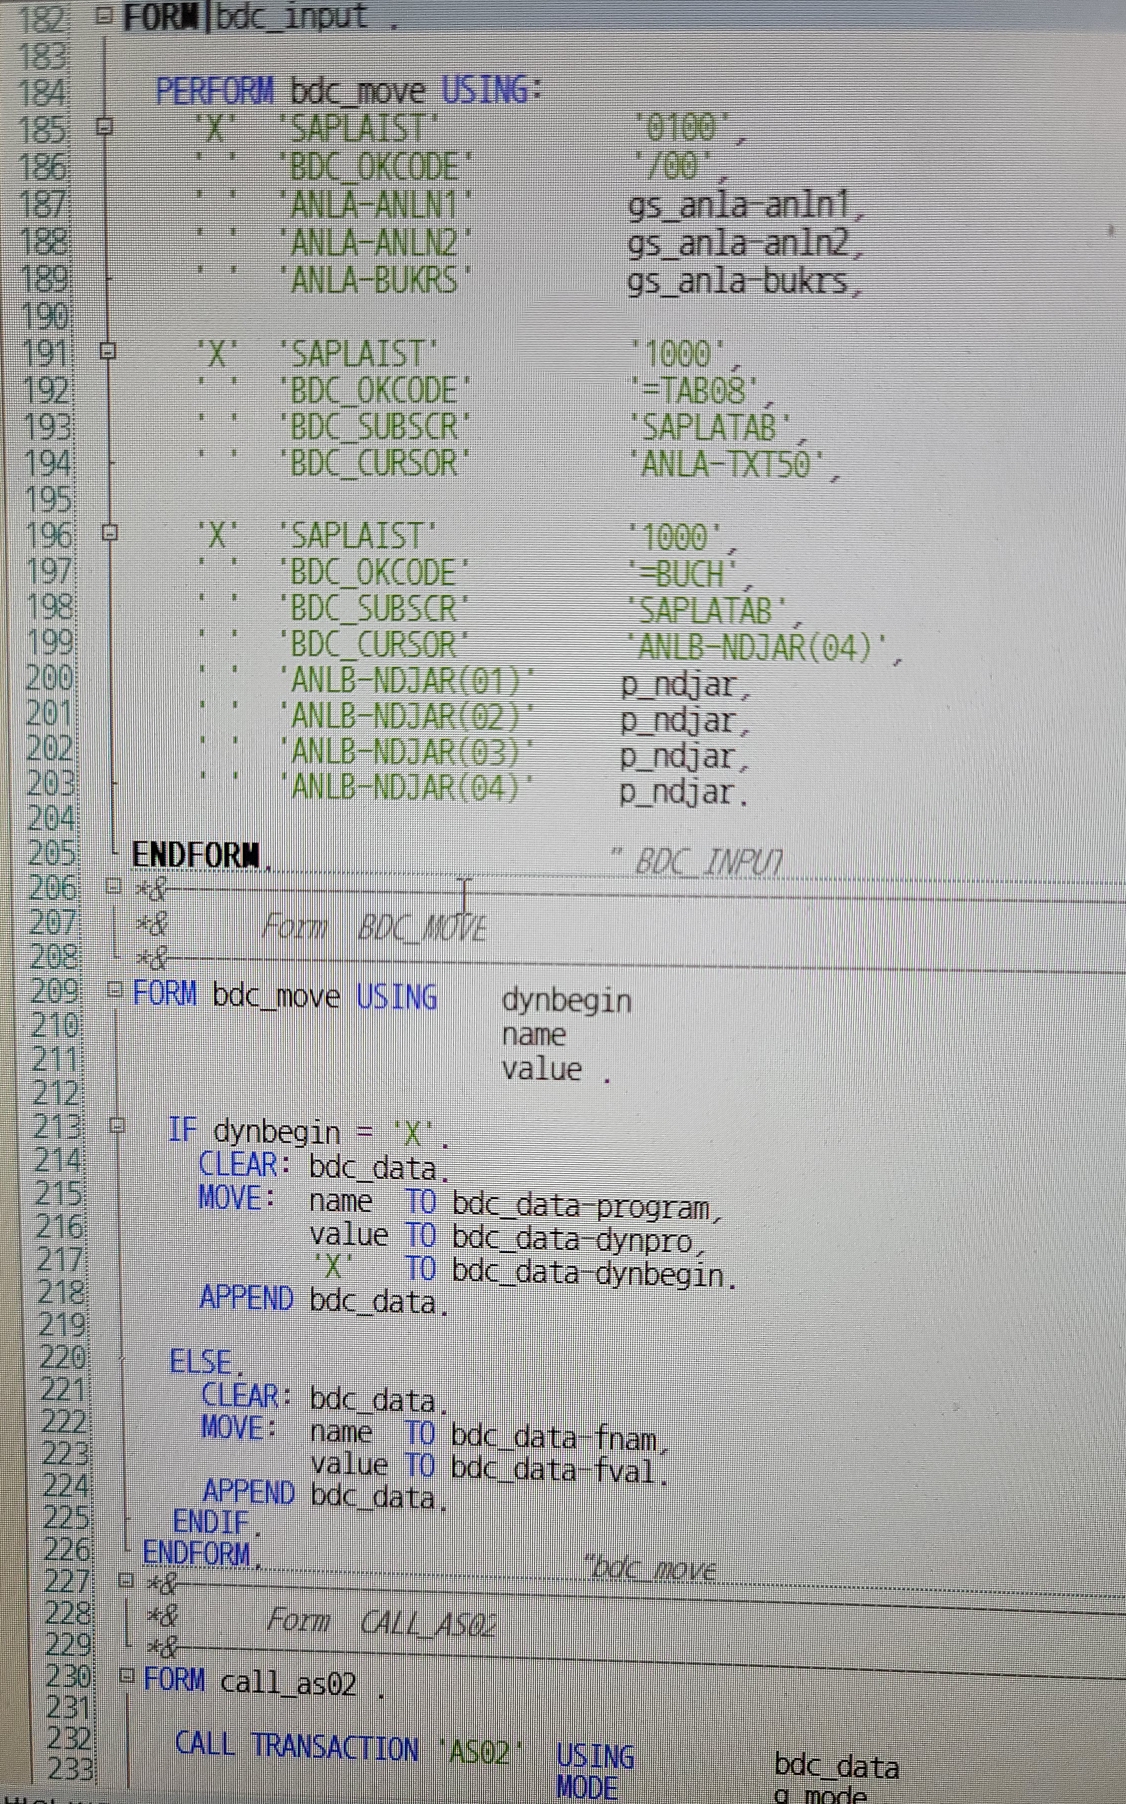Click bdc_data-program on line 215
Screen dimensions: 1126x1804
click(581, 1208)
